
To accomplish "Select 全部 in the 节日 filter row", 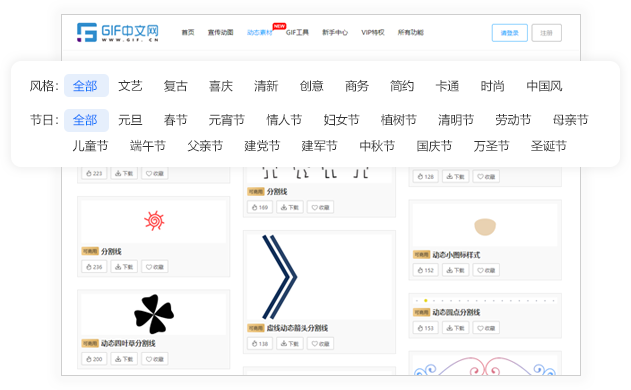I will click(86, 120).
